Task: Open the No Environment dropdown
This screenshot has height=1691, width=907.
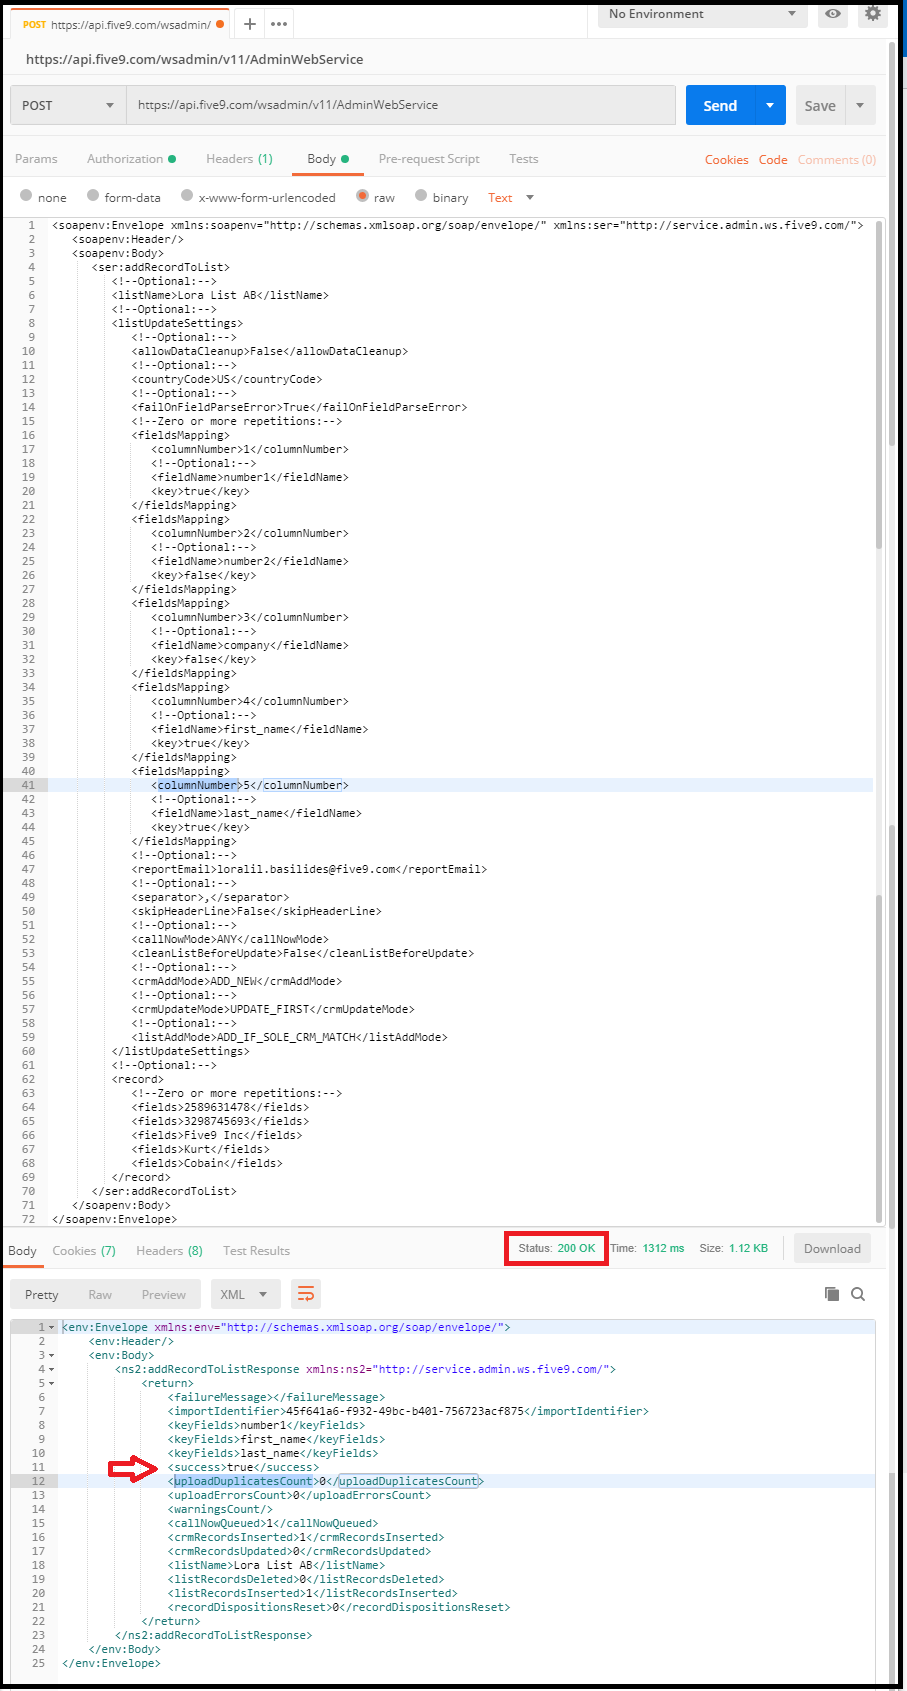Action: 702,14
